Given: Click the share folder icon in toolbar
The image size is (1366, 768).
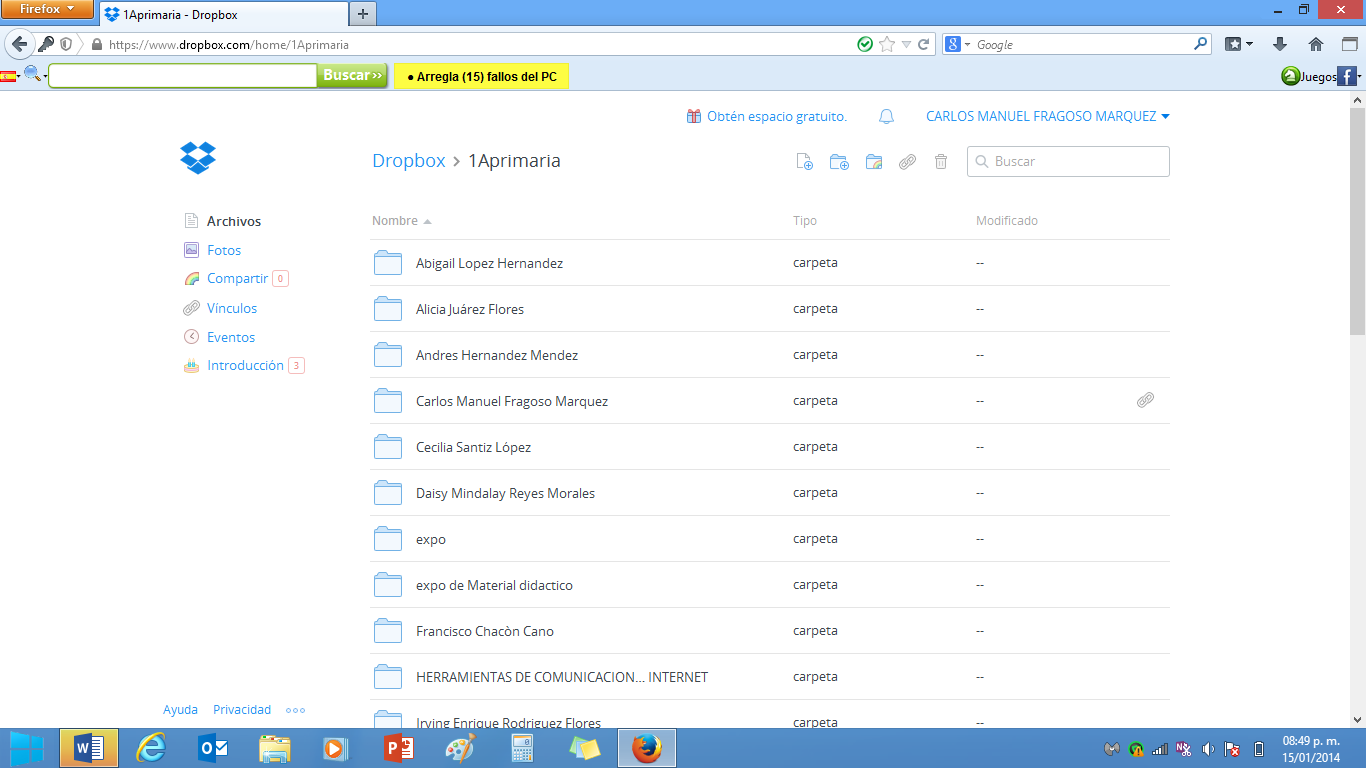Looking at the screenshot, I should tap(874, 162).
